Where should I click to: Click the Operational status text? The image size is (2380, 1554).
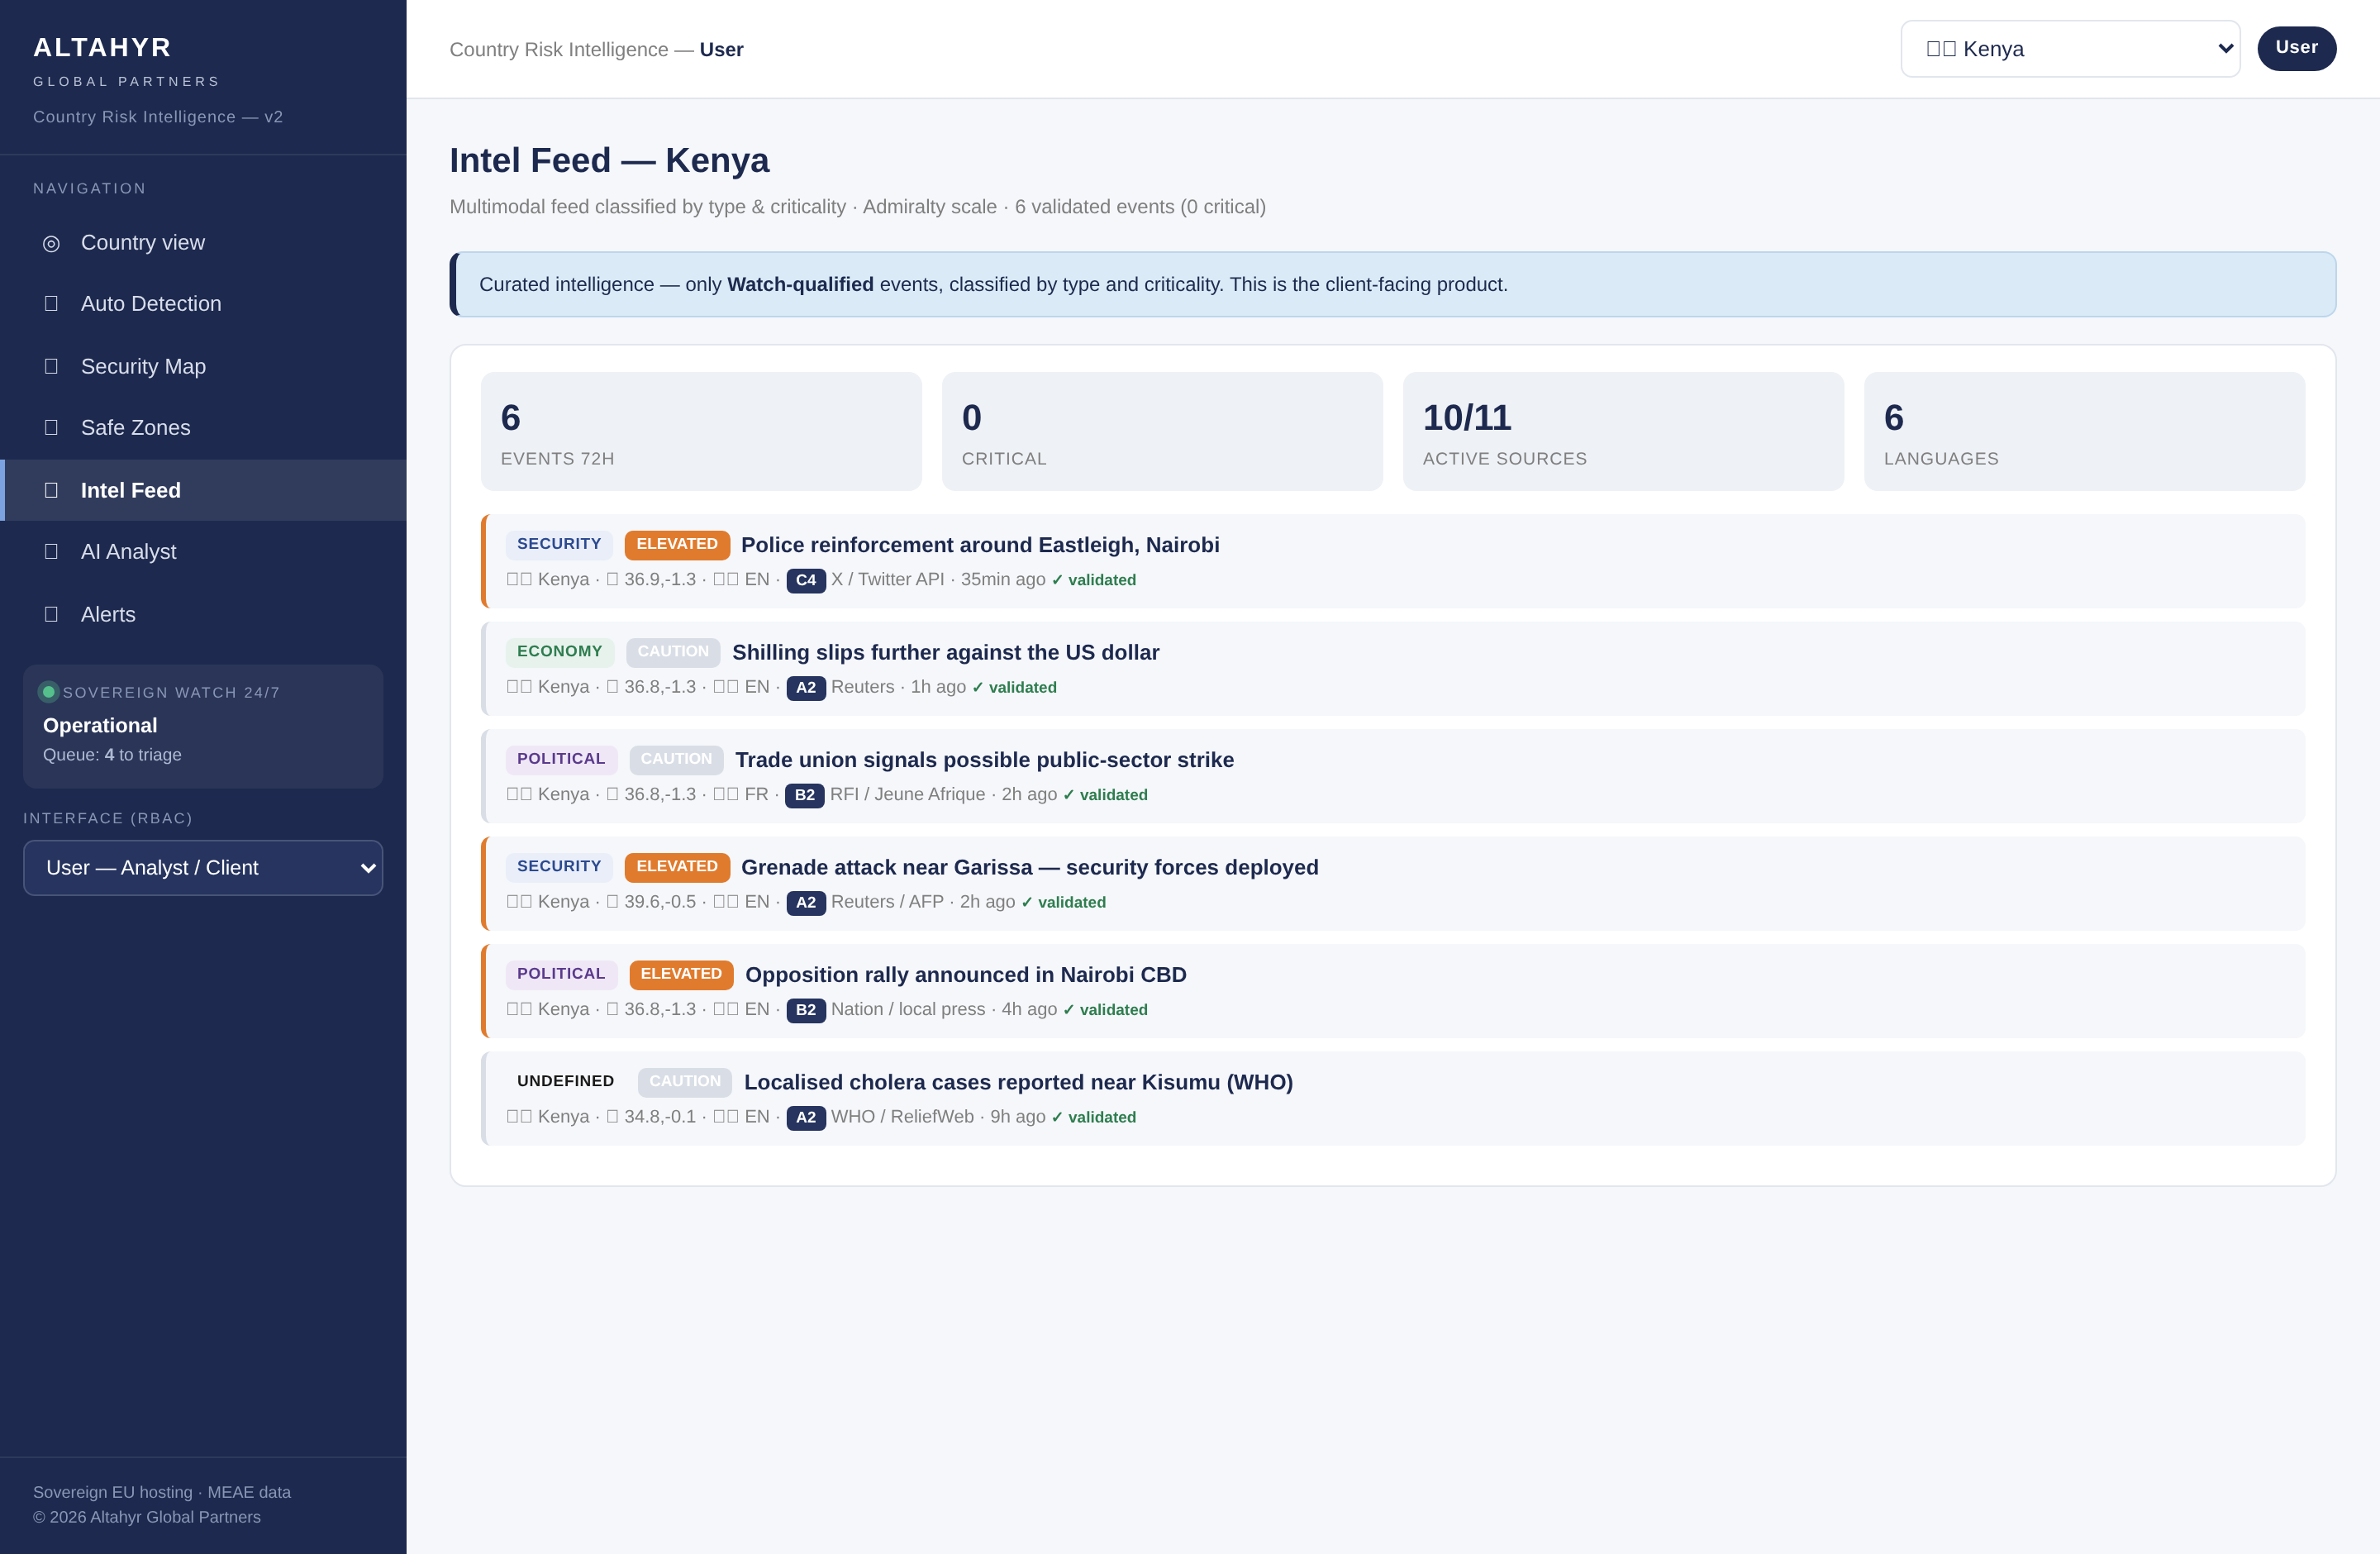[100, 726]
